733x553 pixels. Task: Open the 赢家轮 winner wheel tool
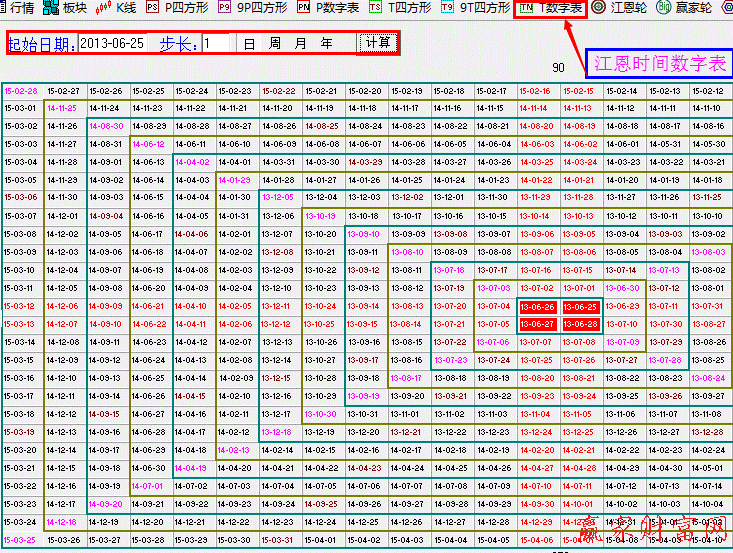tap(685, 8)
